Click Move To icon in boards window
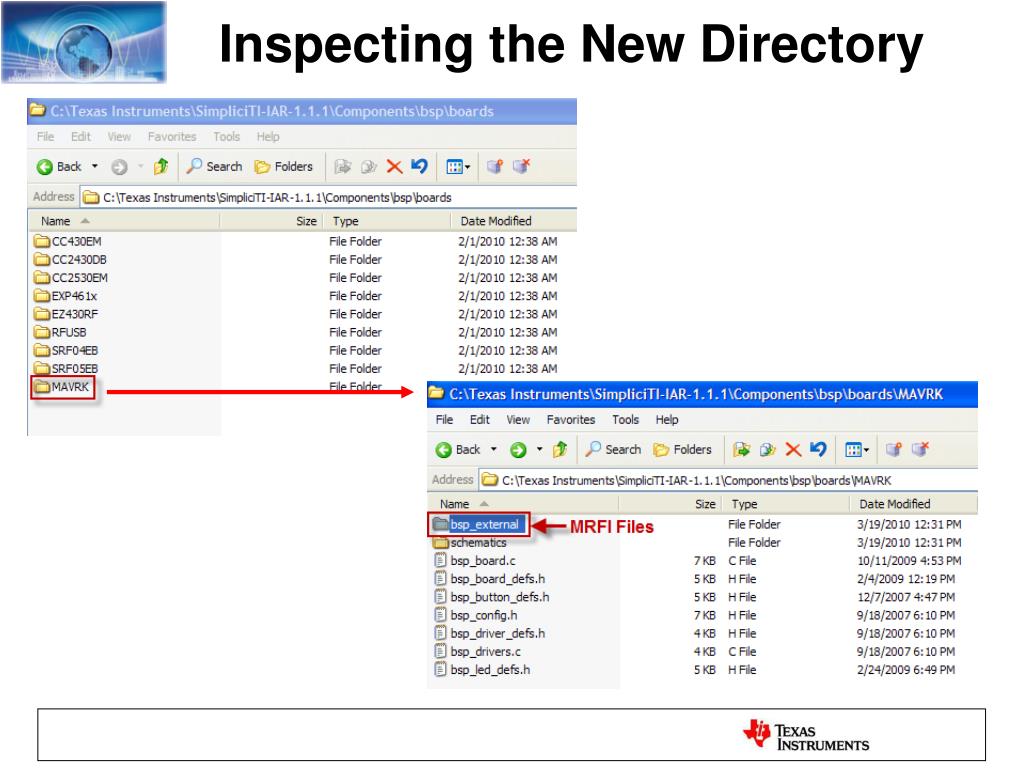1024x768 pixels. coord(342,167)
